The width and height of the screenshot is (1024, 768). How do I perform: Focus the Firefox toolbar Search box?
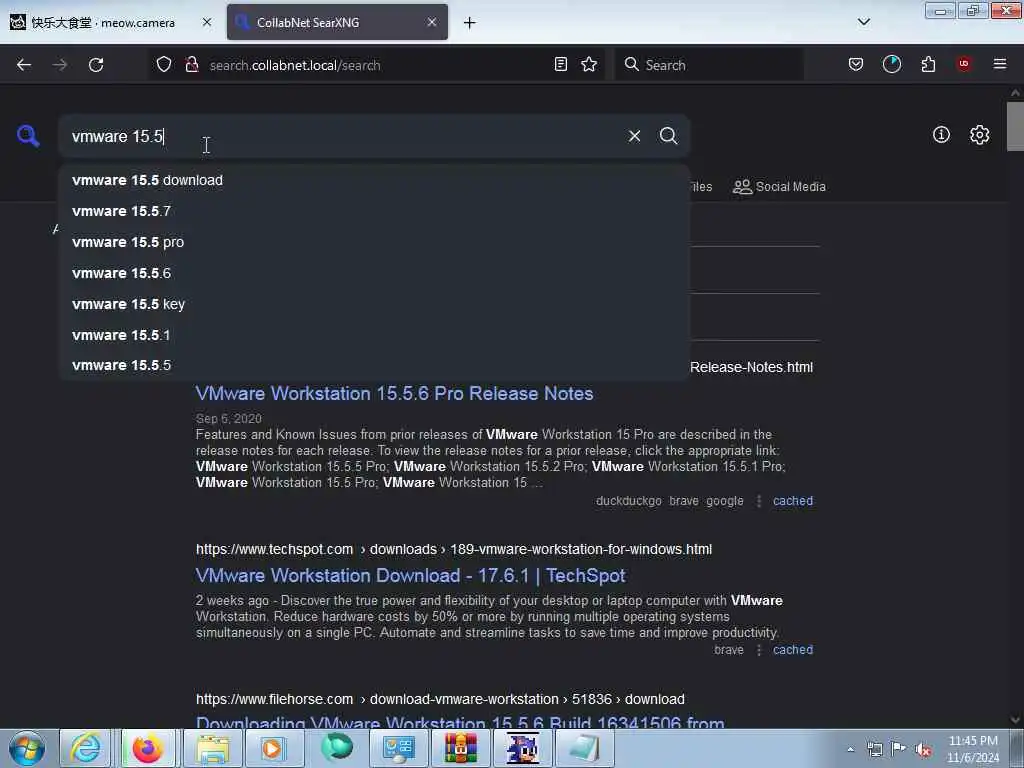(709, 65)
